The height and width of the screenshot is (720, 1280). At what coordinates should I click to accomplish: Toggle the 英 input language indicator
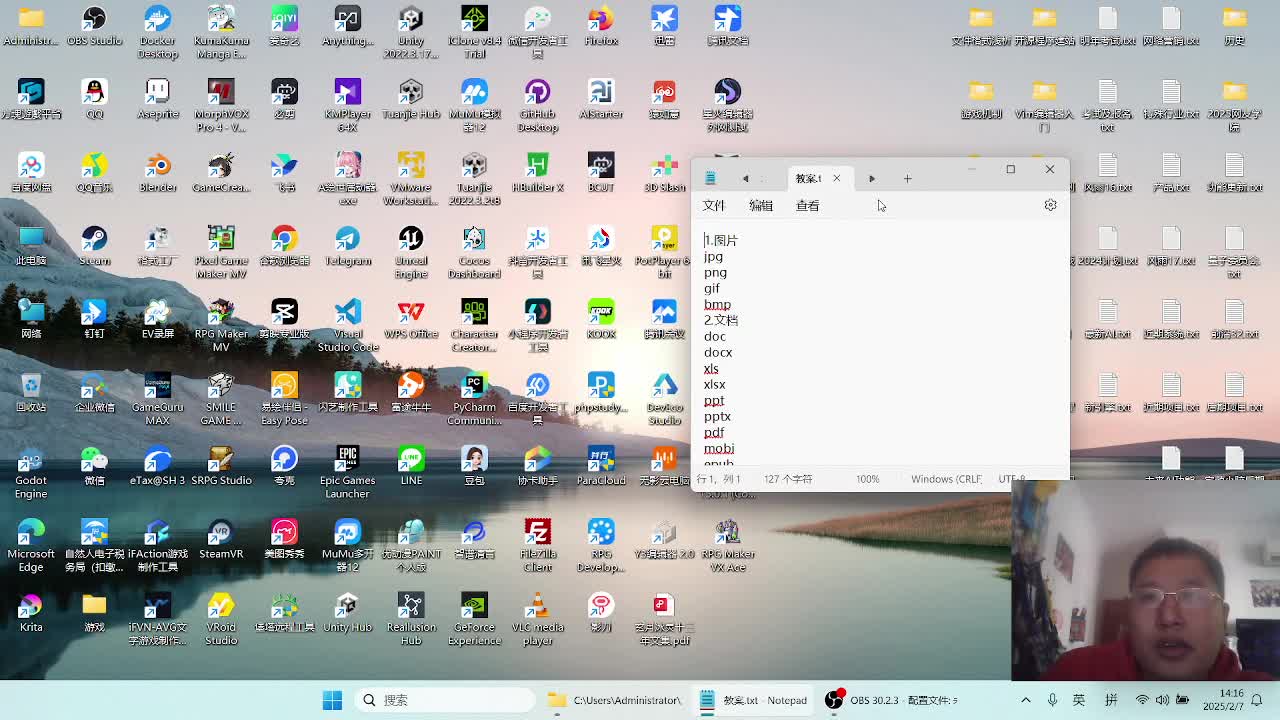click(x=1079, y=700)
